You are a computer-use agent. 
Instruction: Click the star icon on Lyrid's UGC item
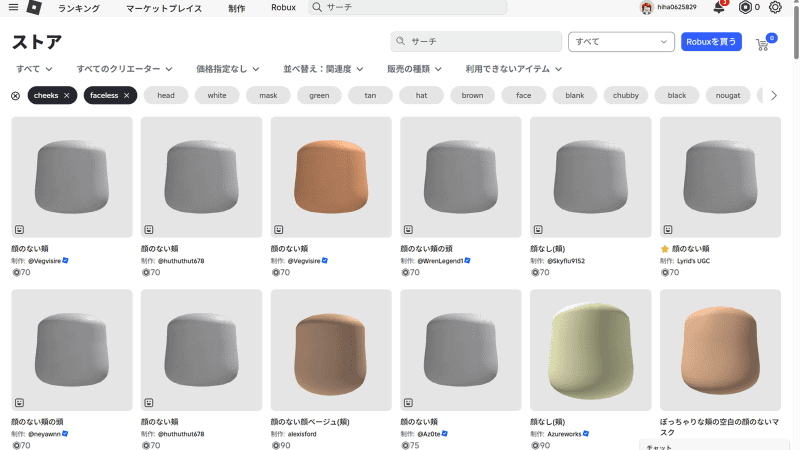[665, 249]
